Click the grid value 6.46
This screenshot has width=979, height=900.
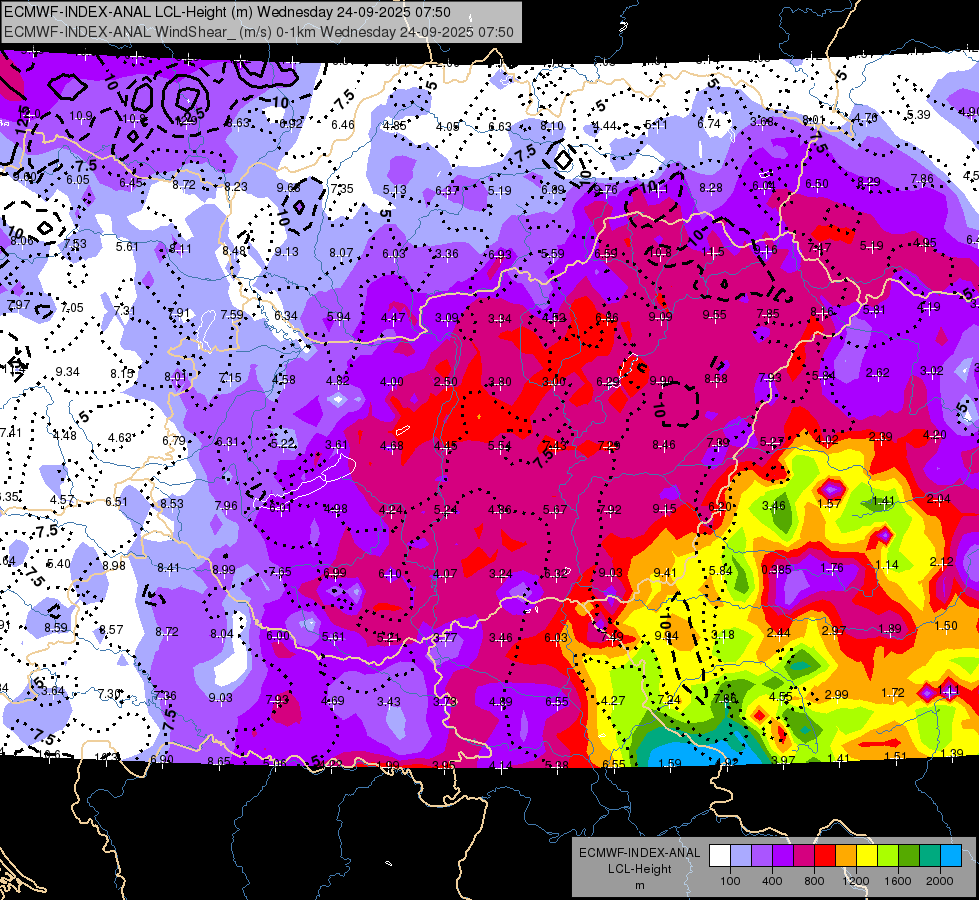click(x=343, y=124)
